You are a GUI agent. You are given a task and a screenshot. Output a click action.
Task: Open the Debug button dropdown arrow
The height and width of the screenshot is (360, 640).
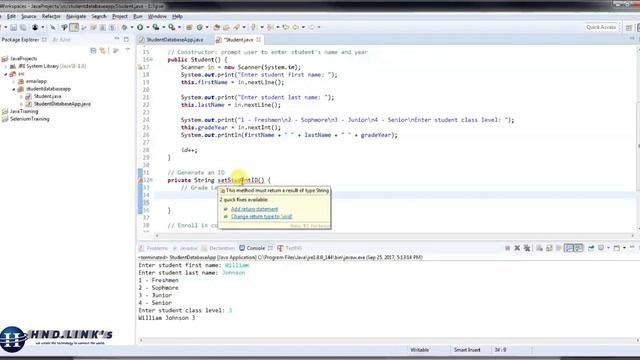pyautogui.click(x=131, y=27)
